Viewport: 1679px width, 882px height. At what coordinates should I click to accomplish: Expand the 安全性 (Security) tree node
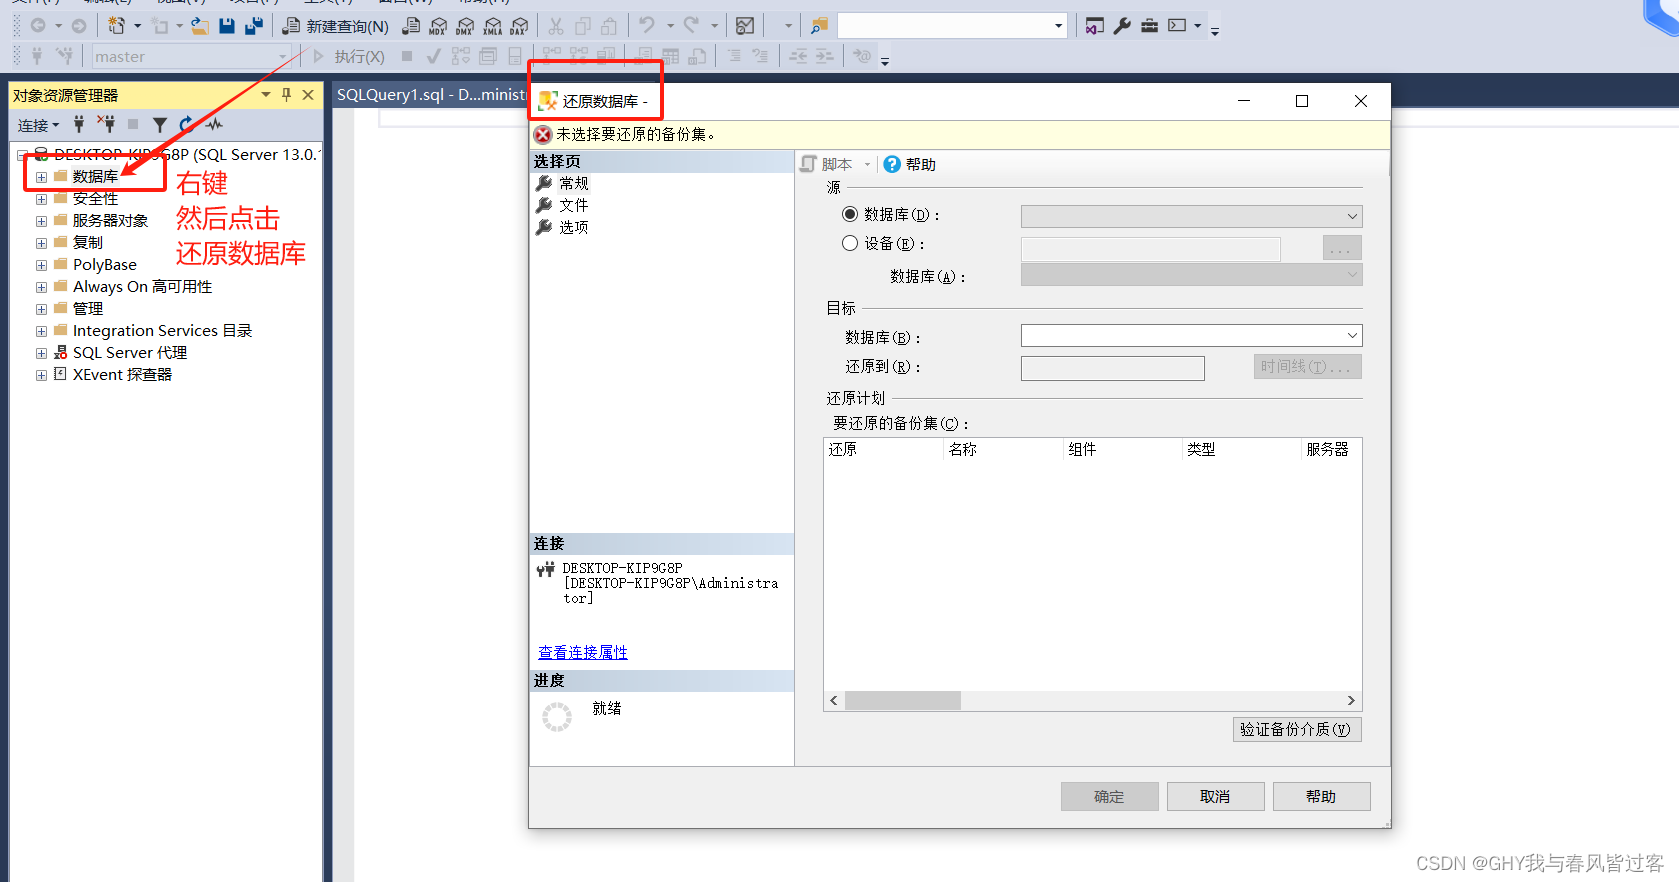coord(41,199)
